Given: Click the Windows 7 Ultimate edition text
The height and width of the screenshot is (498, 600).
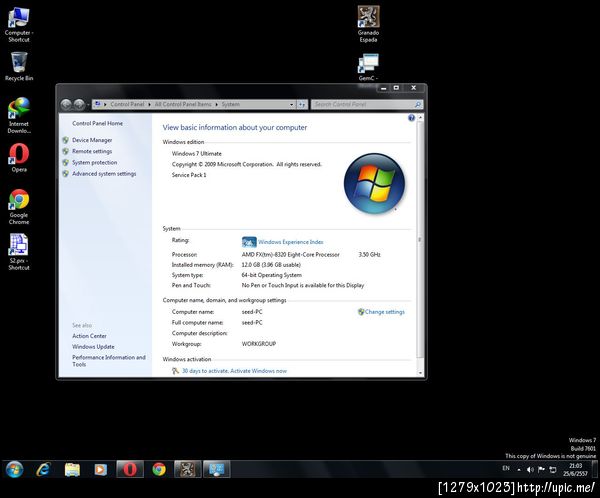Looking at the screenshot, I should pos(197,153).
